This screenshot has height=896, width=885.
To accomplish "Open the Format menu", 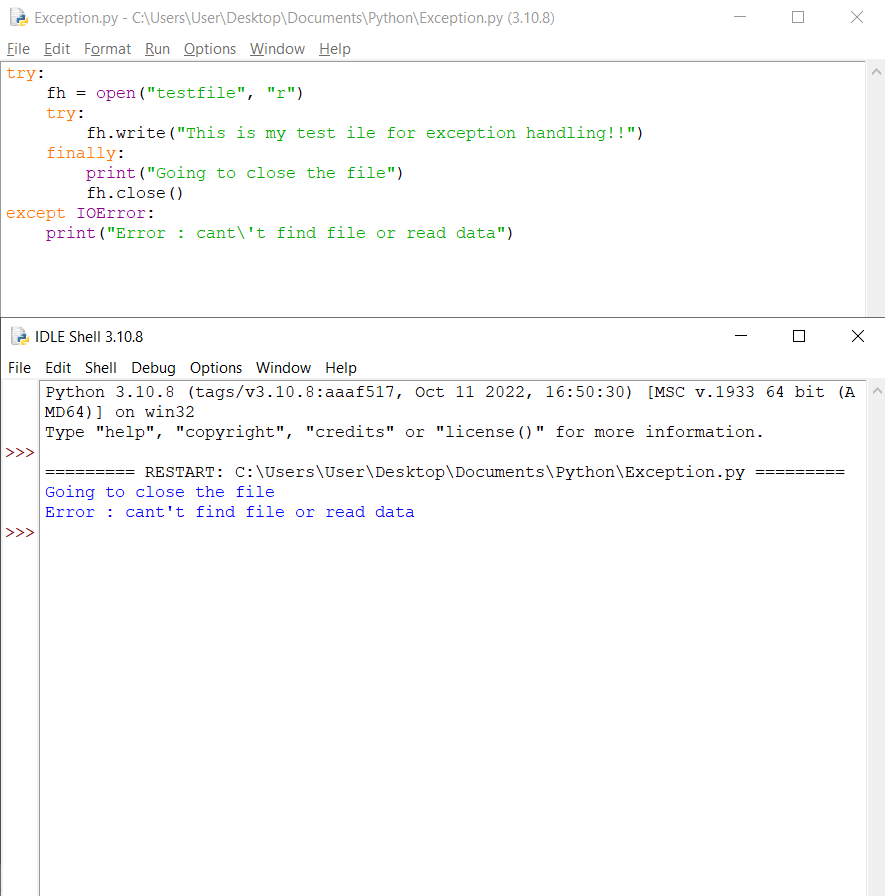I will [107, 48].
